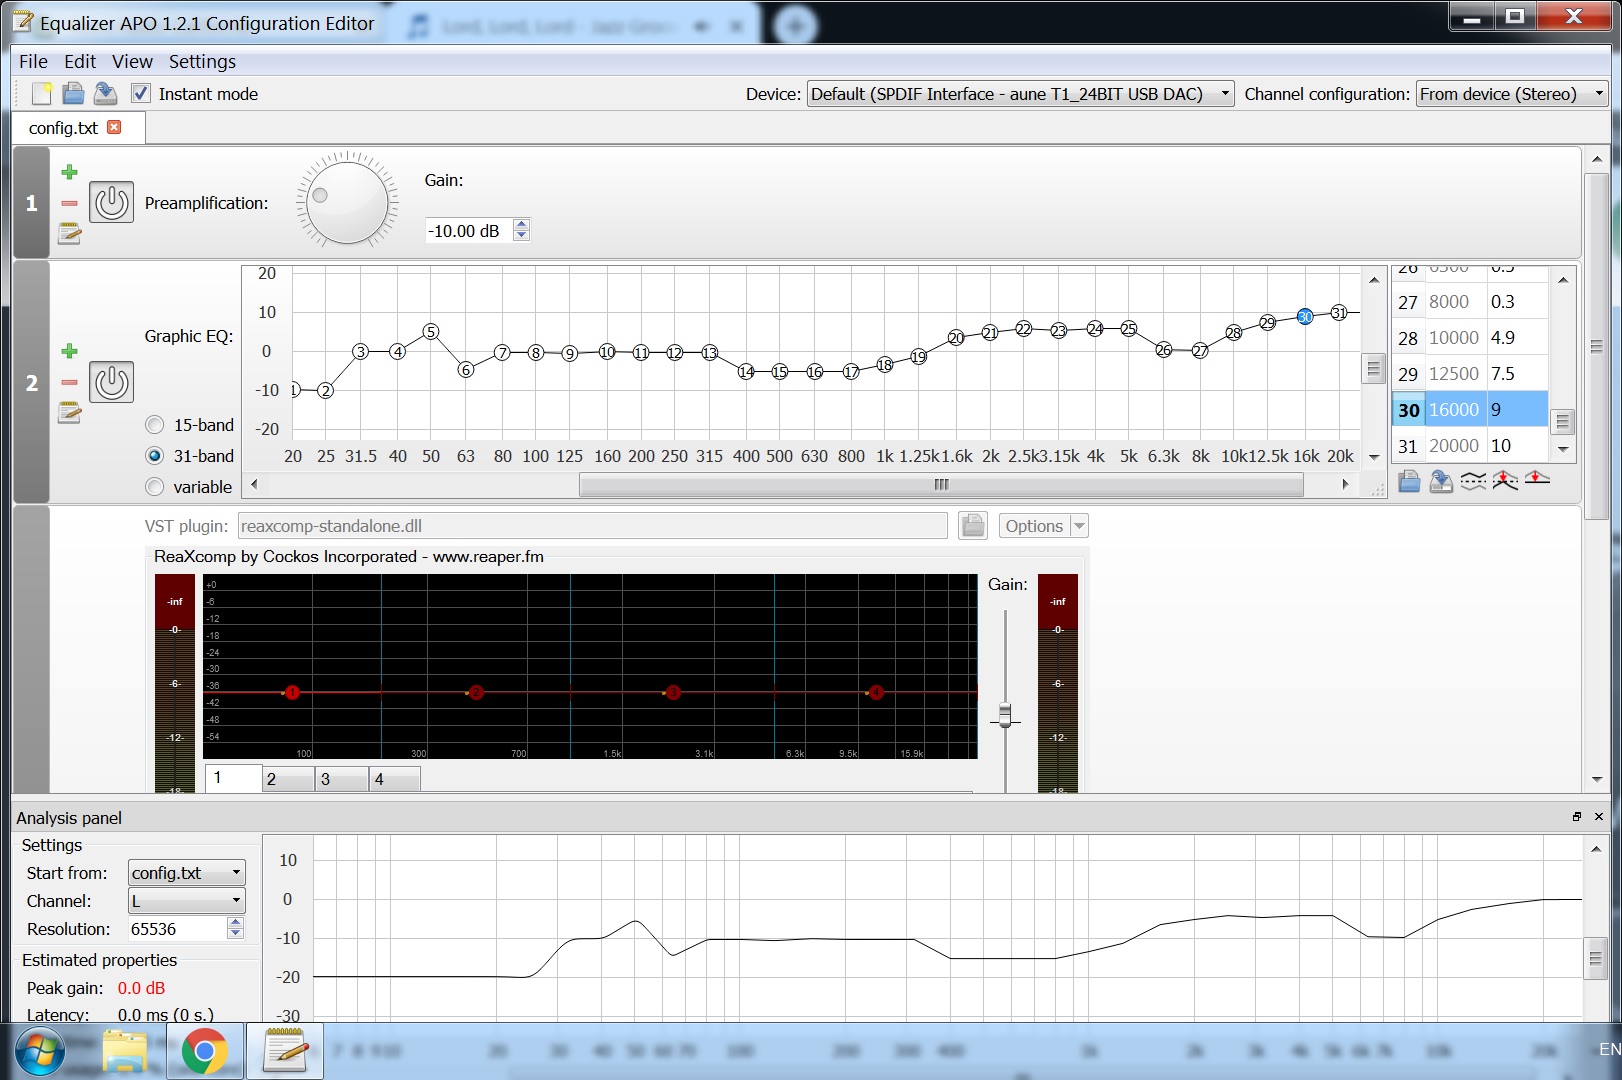Select EQ point 5 on the graph
Image resolution: width=1622 pixels, height=1080 pixels.
pyautogui.click(x=431, y=331)
